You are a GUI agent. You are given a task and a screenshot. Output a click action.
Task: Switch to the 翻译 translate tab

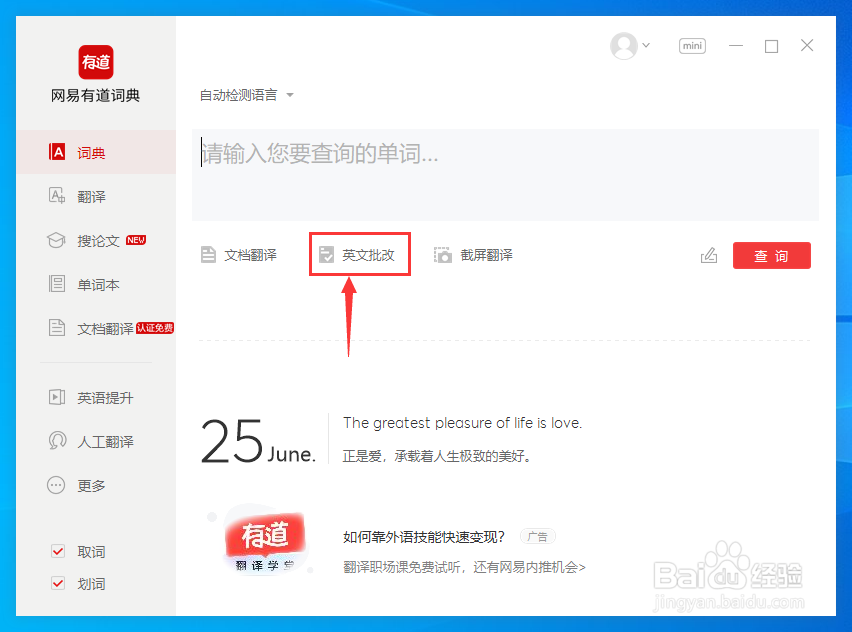coord(96,196)
